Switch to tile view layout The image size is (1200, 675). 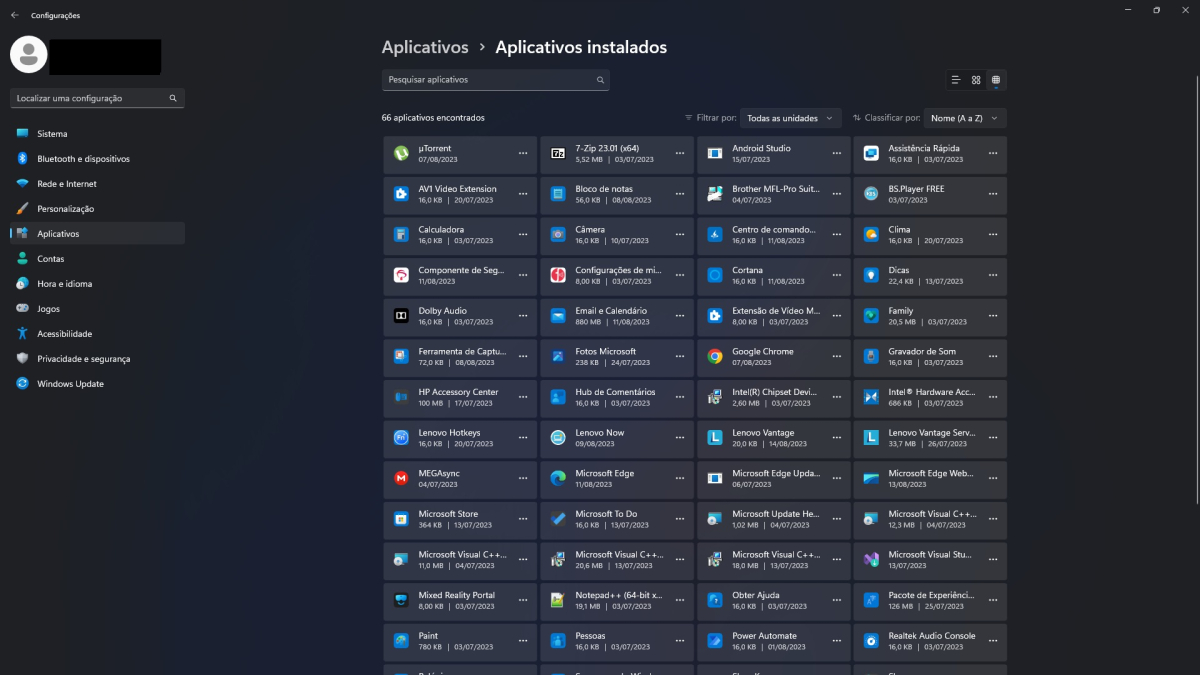coord(995,80)
